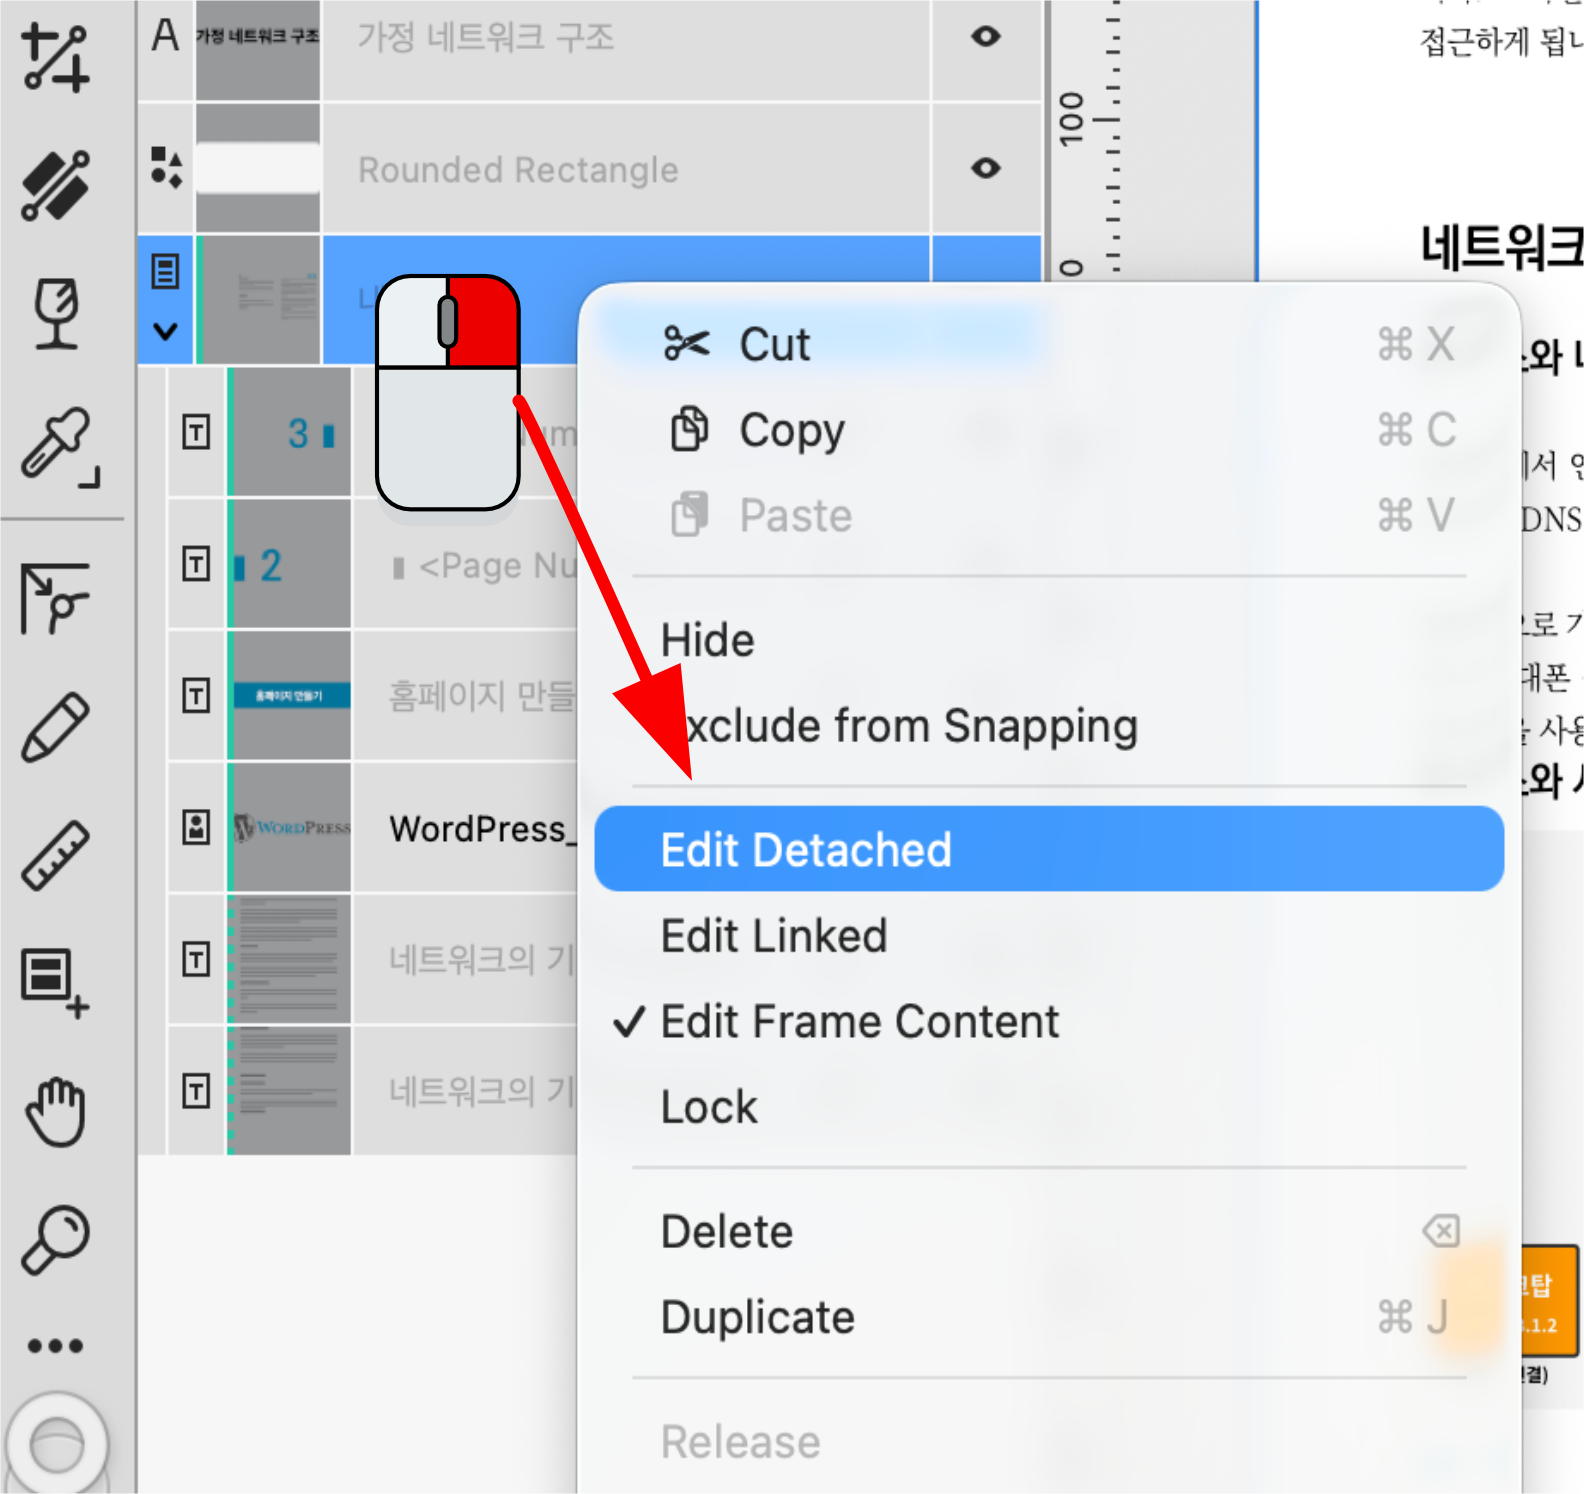This screenshot has width=1584, height=1494.
Task: Collapse the selected layer with chevron arrow
Action: pyautogui.click(x=165, y=331)
